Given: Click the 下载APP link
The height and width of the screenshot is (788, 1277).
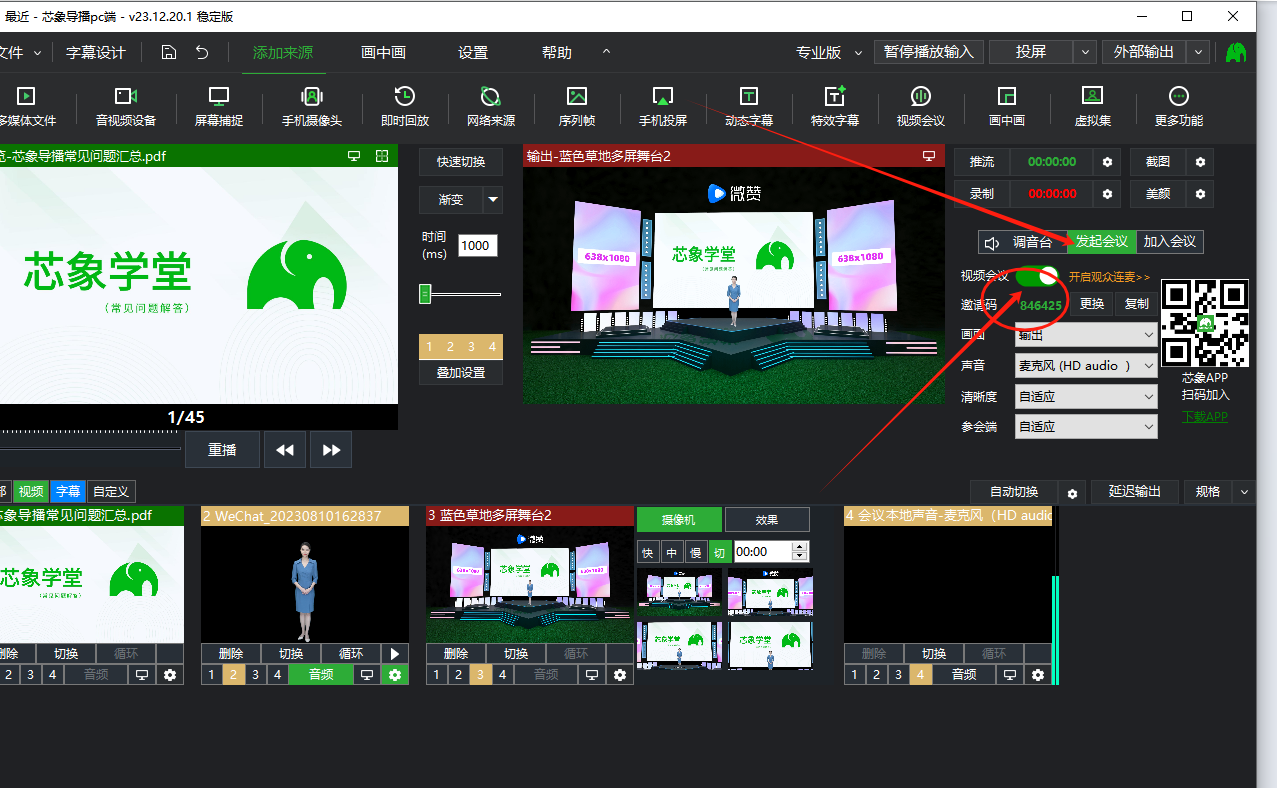Looking at the screenshot, I should [1204, 417].
